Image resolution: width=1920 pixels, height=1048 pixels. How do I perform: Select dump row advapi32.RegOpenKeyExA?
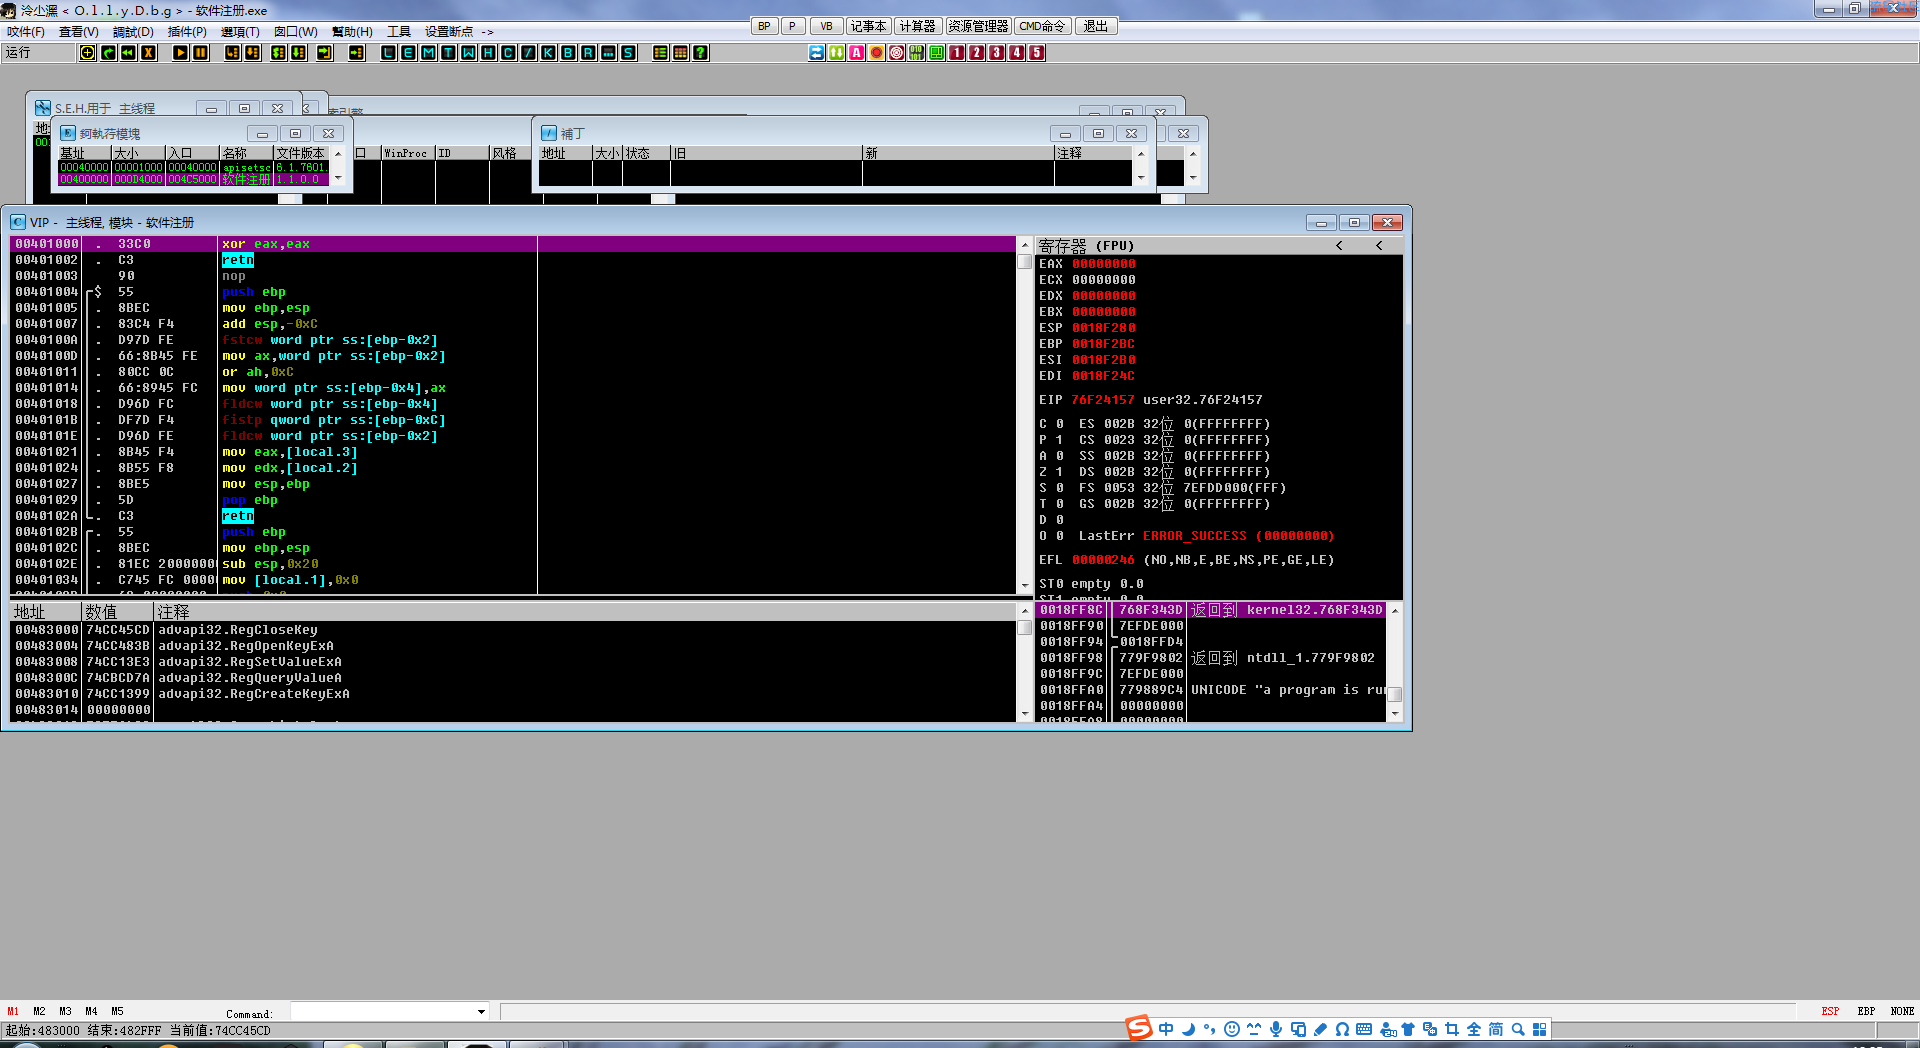513,646
